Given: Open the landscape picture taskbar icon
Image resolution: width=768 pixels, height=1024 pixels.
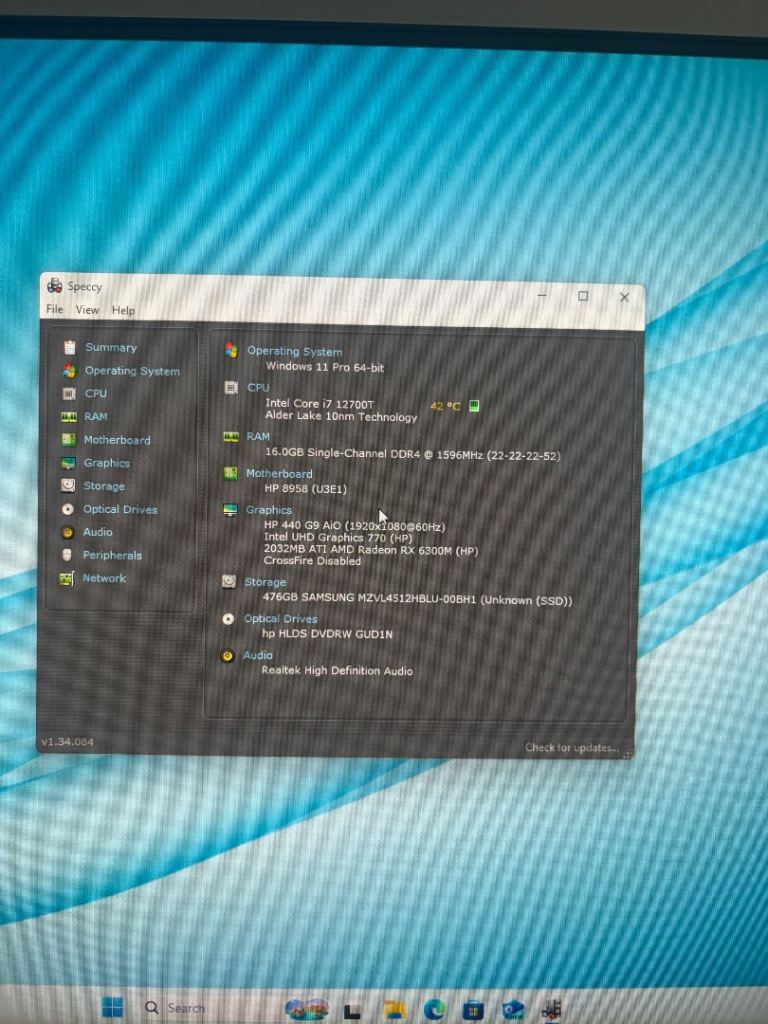Looking at the screenshot, I should [307, 1010].
